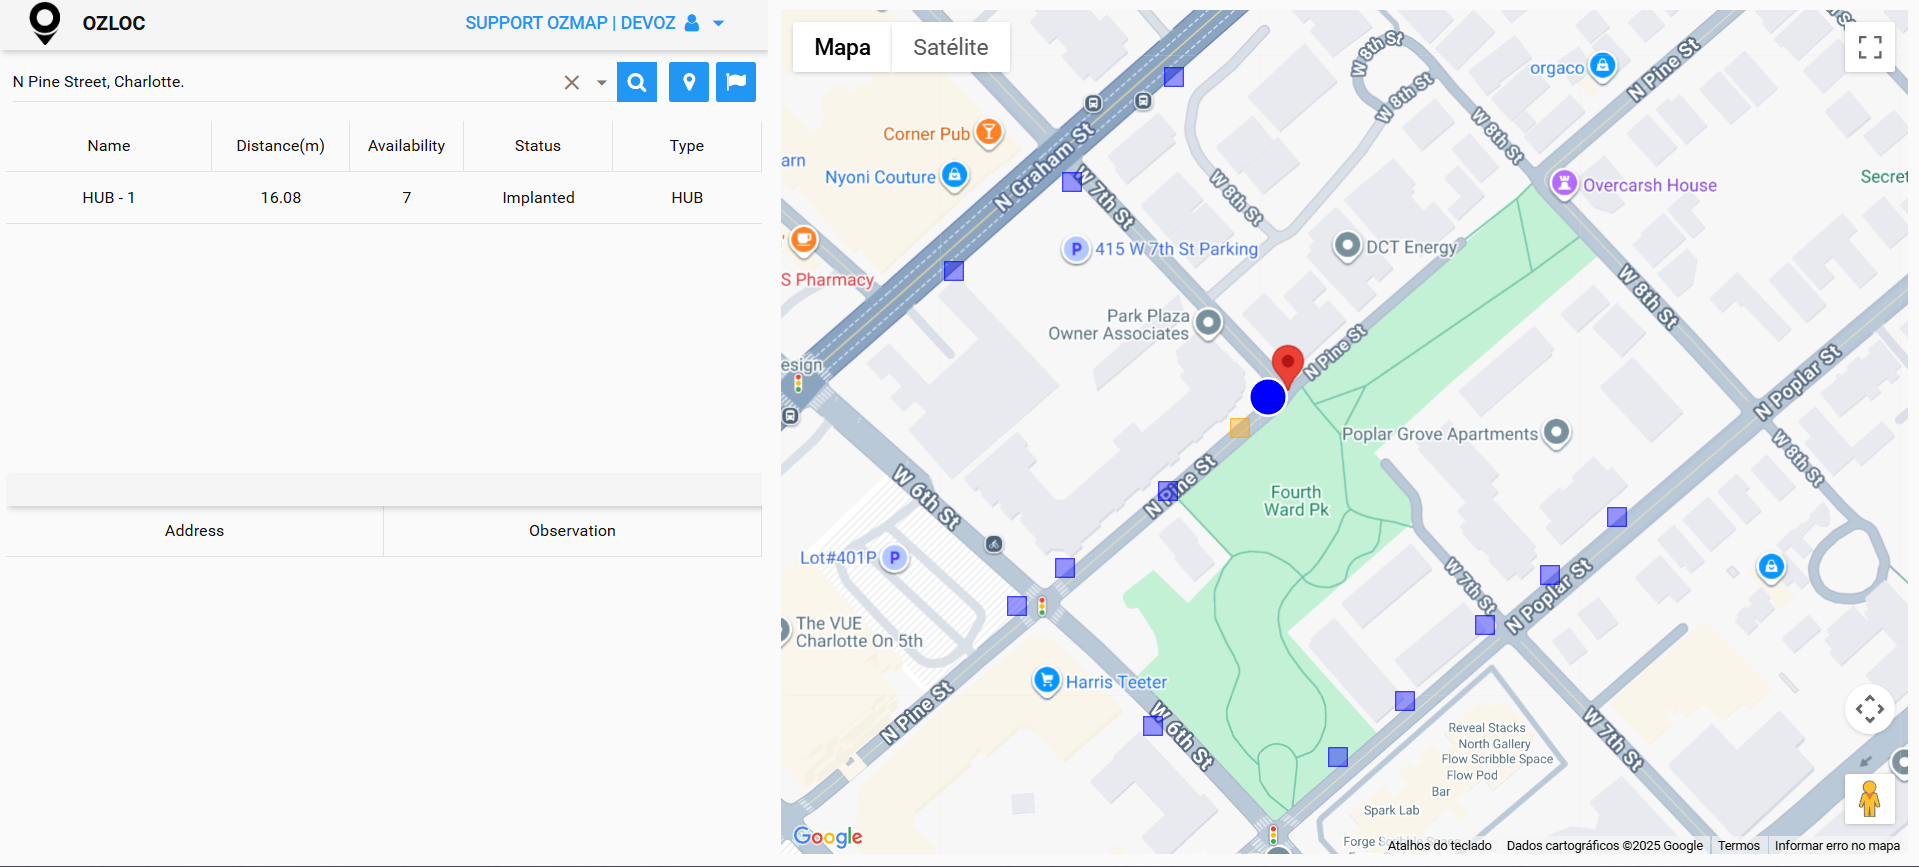Screen dimensions: 1919x867
Task: Open the Termos link
Action: (1739, 846)
